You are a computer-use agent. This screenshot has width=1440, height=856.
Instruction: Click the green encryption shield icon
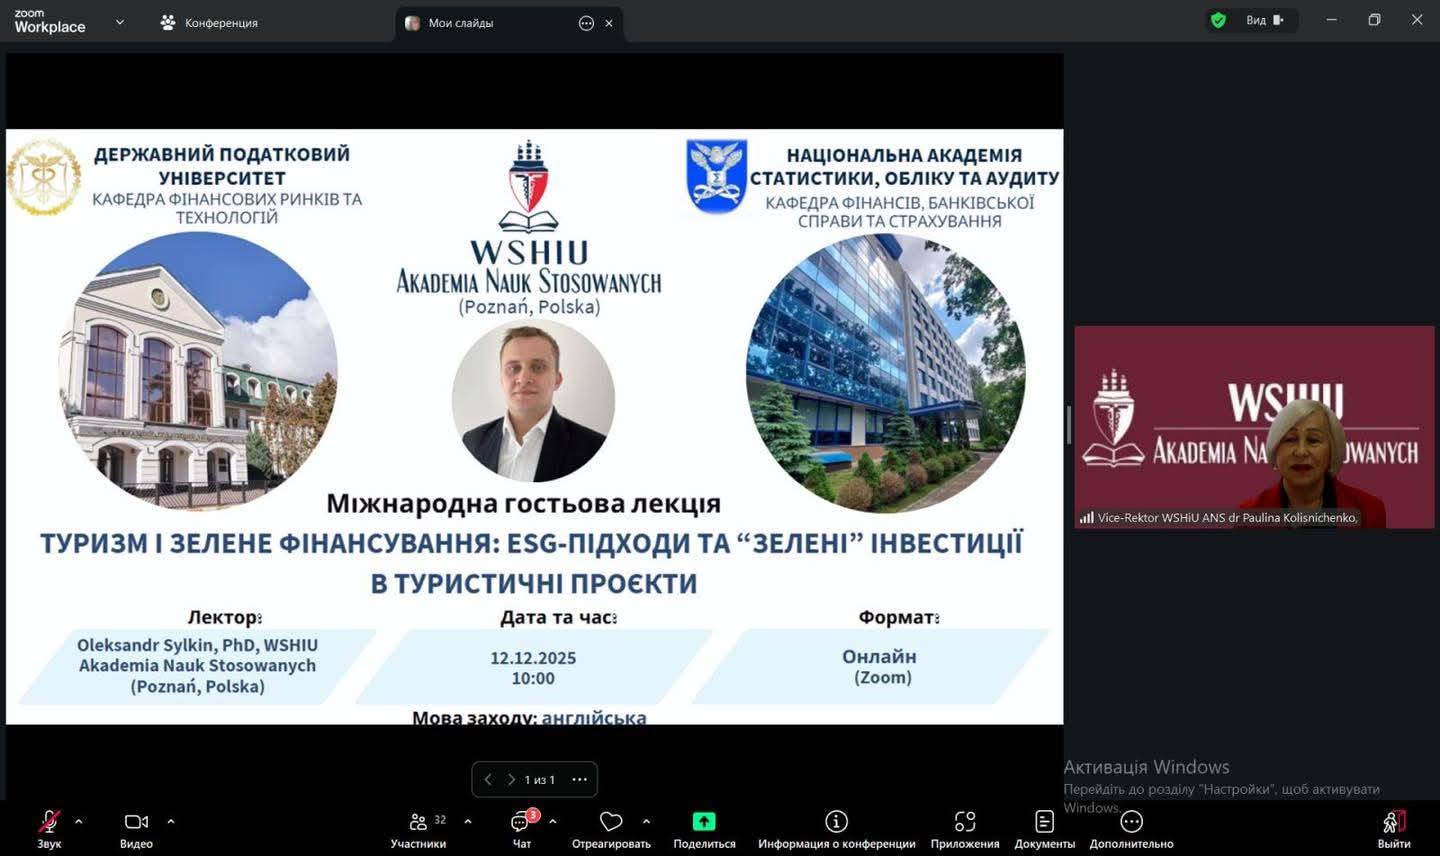(1218, 20)
